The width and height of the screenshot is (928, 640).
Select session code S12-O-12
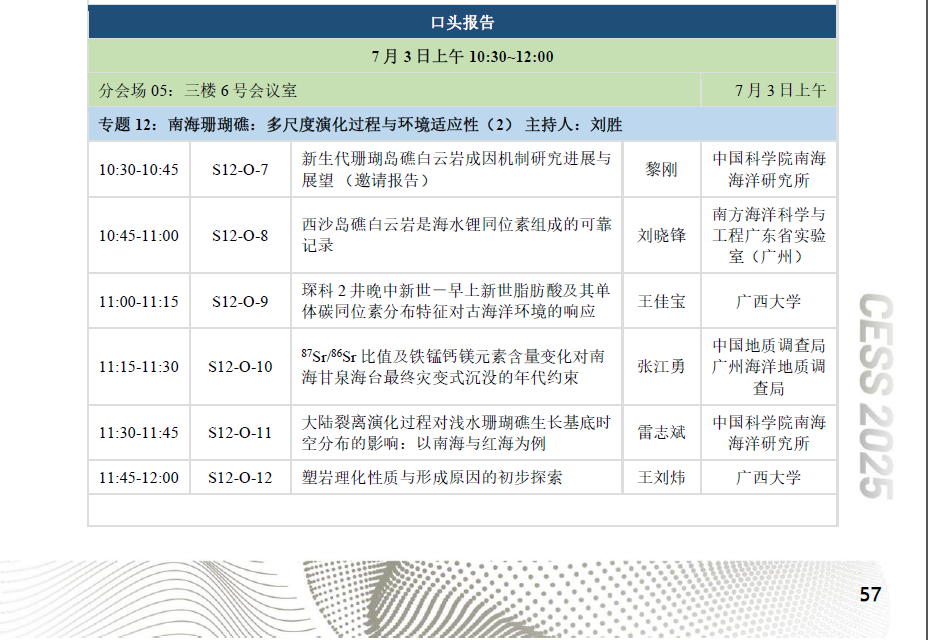pyautogui.click(x=240, y=477)
